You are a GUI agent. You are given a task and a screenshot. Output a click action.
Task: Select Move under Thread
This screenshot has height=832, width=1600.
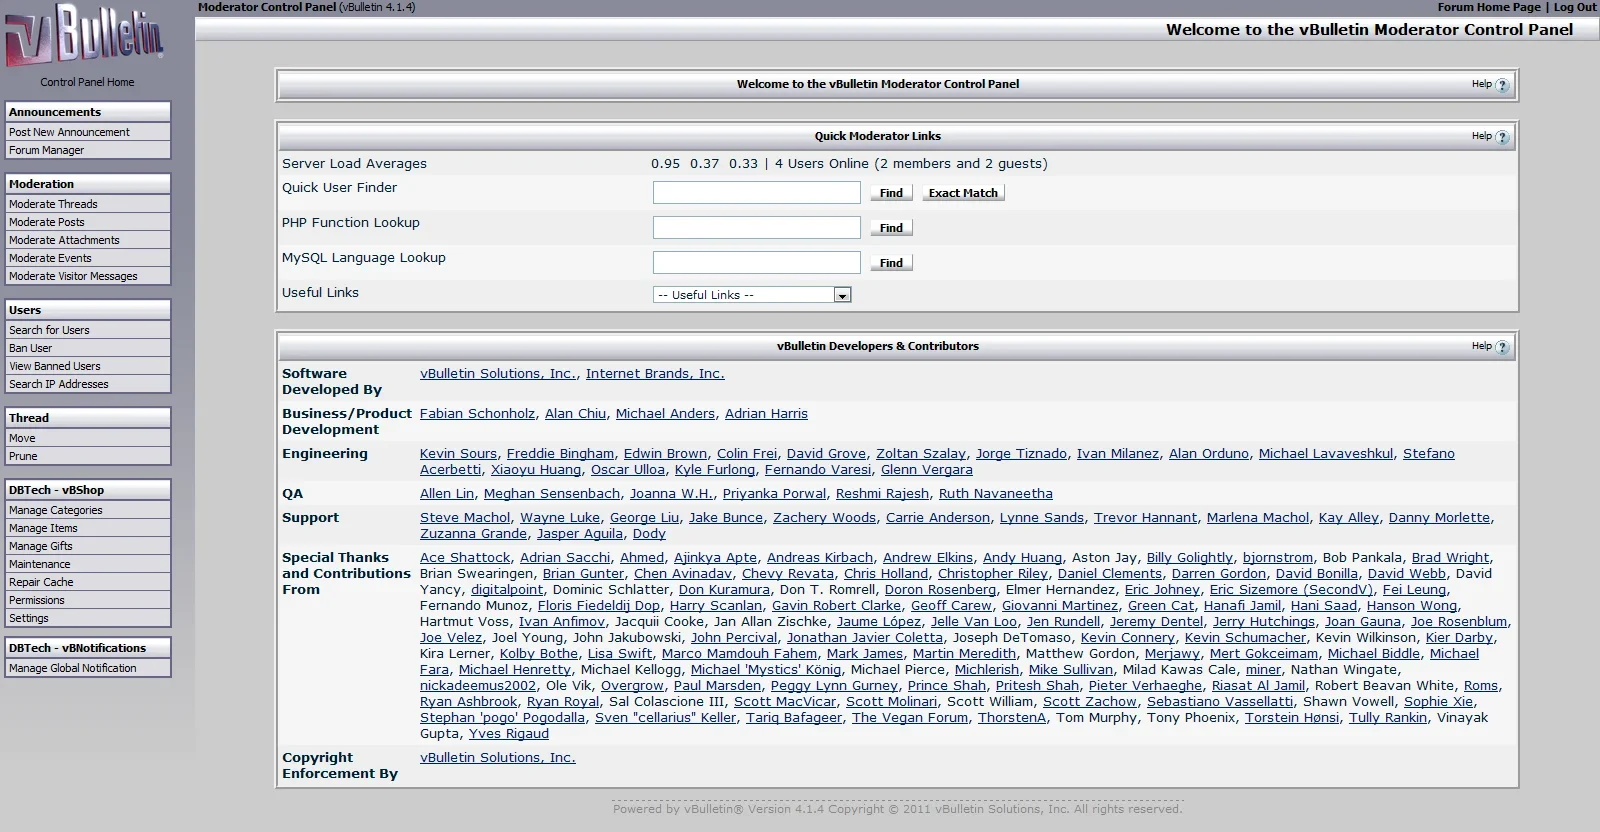88,438
